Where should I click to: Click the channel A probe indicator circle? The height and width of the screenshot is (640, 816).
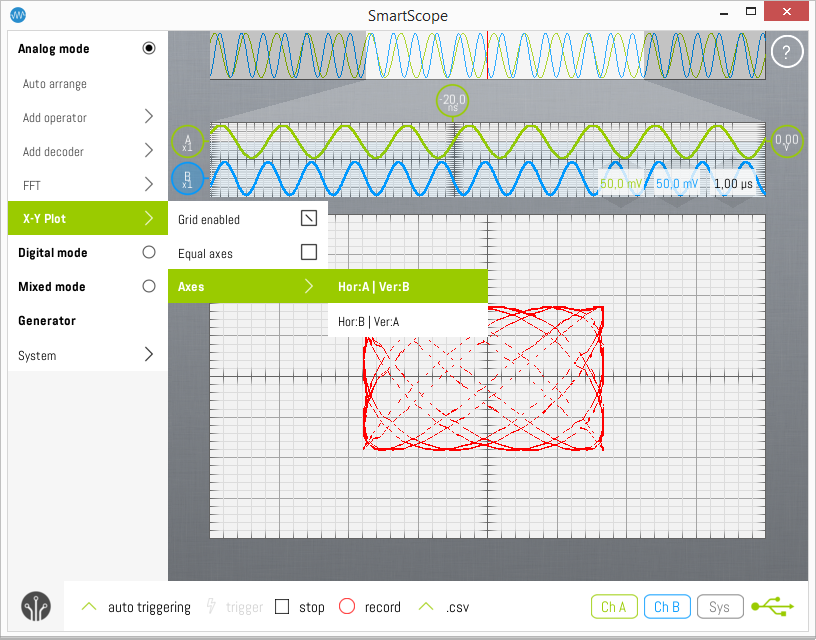point(187,142)
